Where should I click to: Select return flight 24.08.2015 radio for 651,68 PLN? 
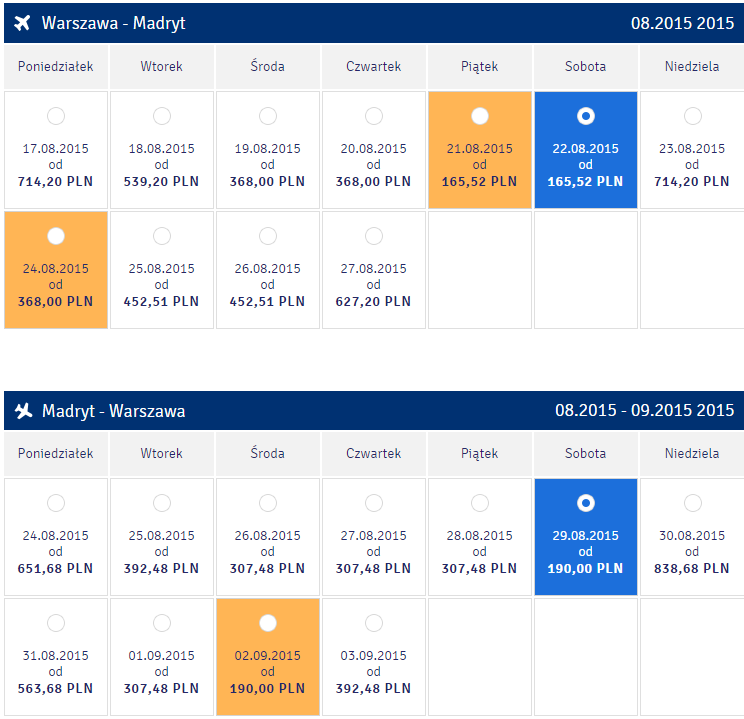56,503
